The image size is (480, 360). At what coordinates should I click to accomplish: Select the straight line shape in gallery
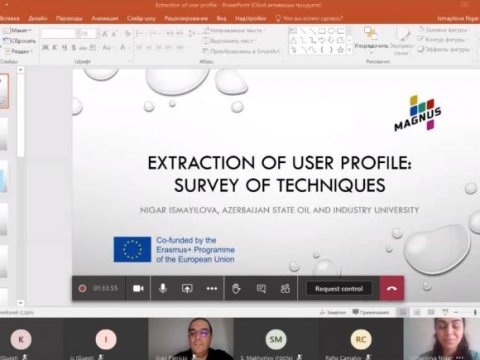[x=303, y=31]
